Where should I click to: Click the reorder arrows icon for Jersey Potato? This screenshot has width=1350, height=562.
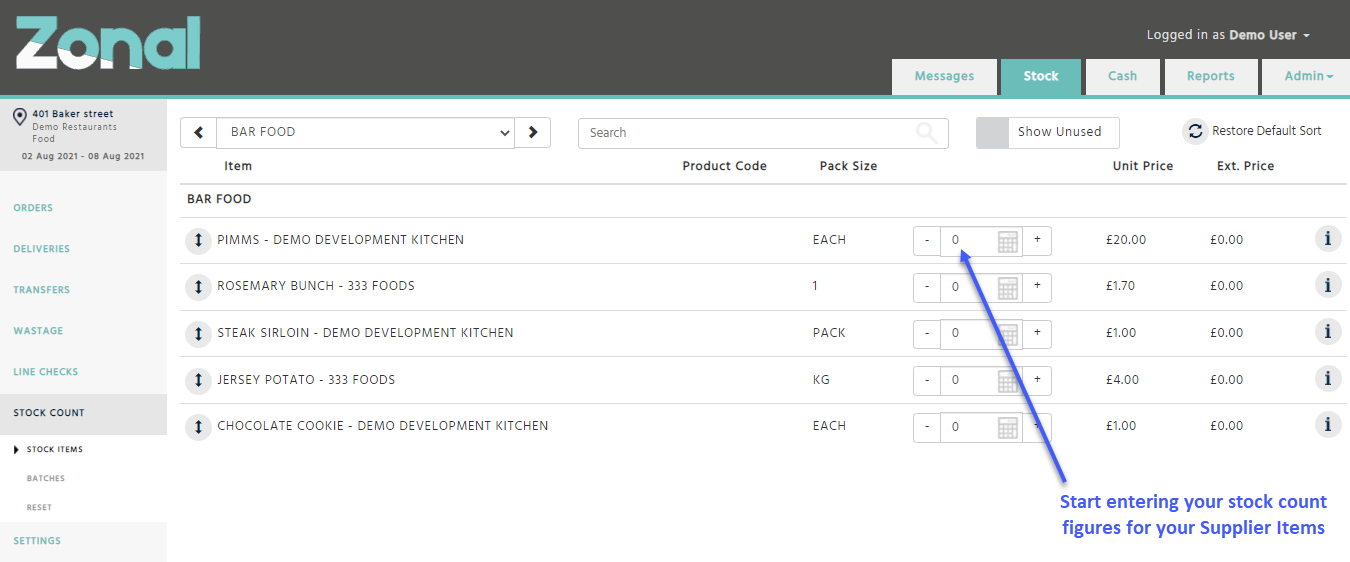[x=198, y=381]
